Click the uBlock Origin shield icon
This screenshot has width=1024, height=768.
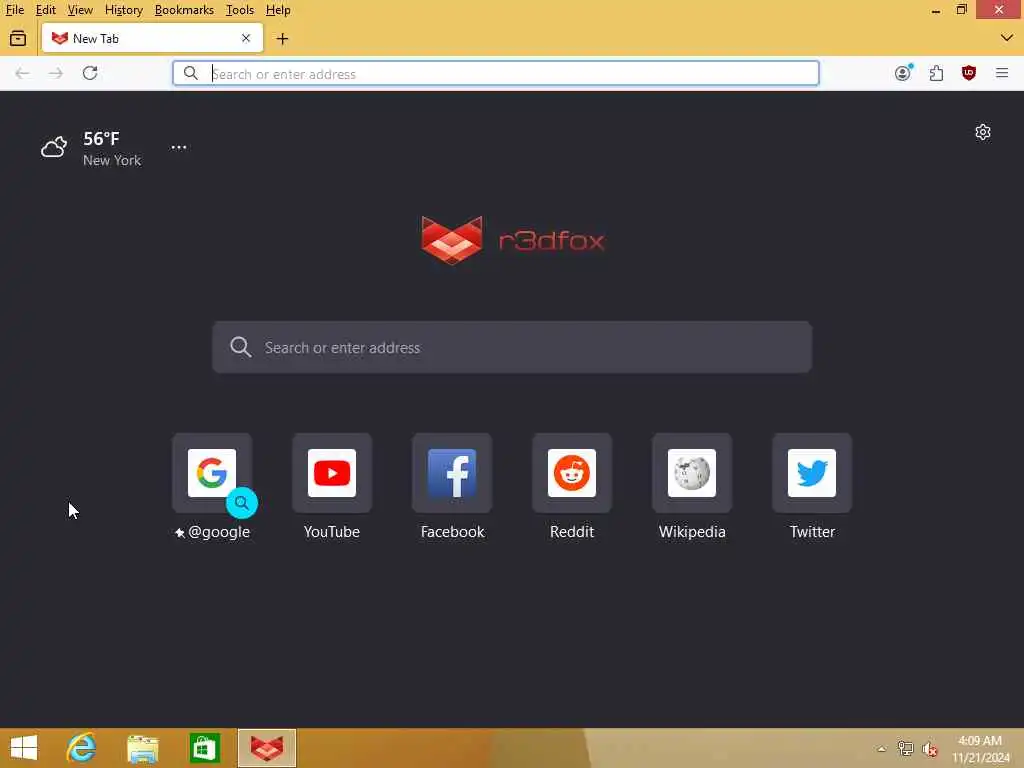tap(969, 73)
